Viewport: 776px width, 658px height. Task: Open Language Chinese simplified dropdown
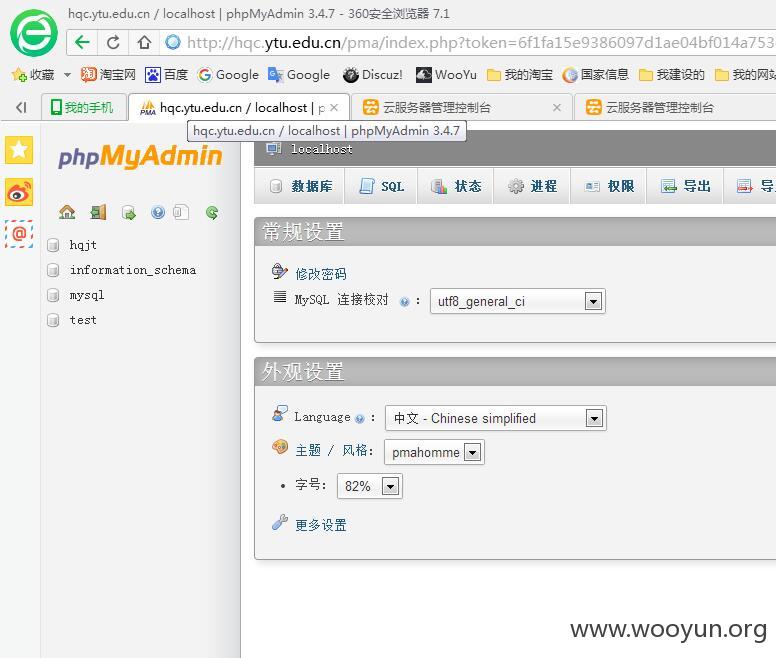[496, 419]
